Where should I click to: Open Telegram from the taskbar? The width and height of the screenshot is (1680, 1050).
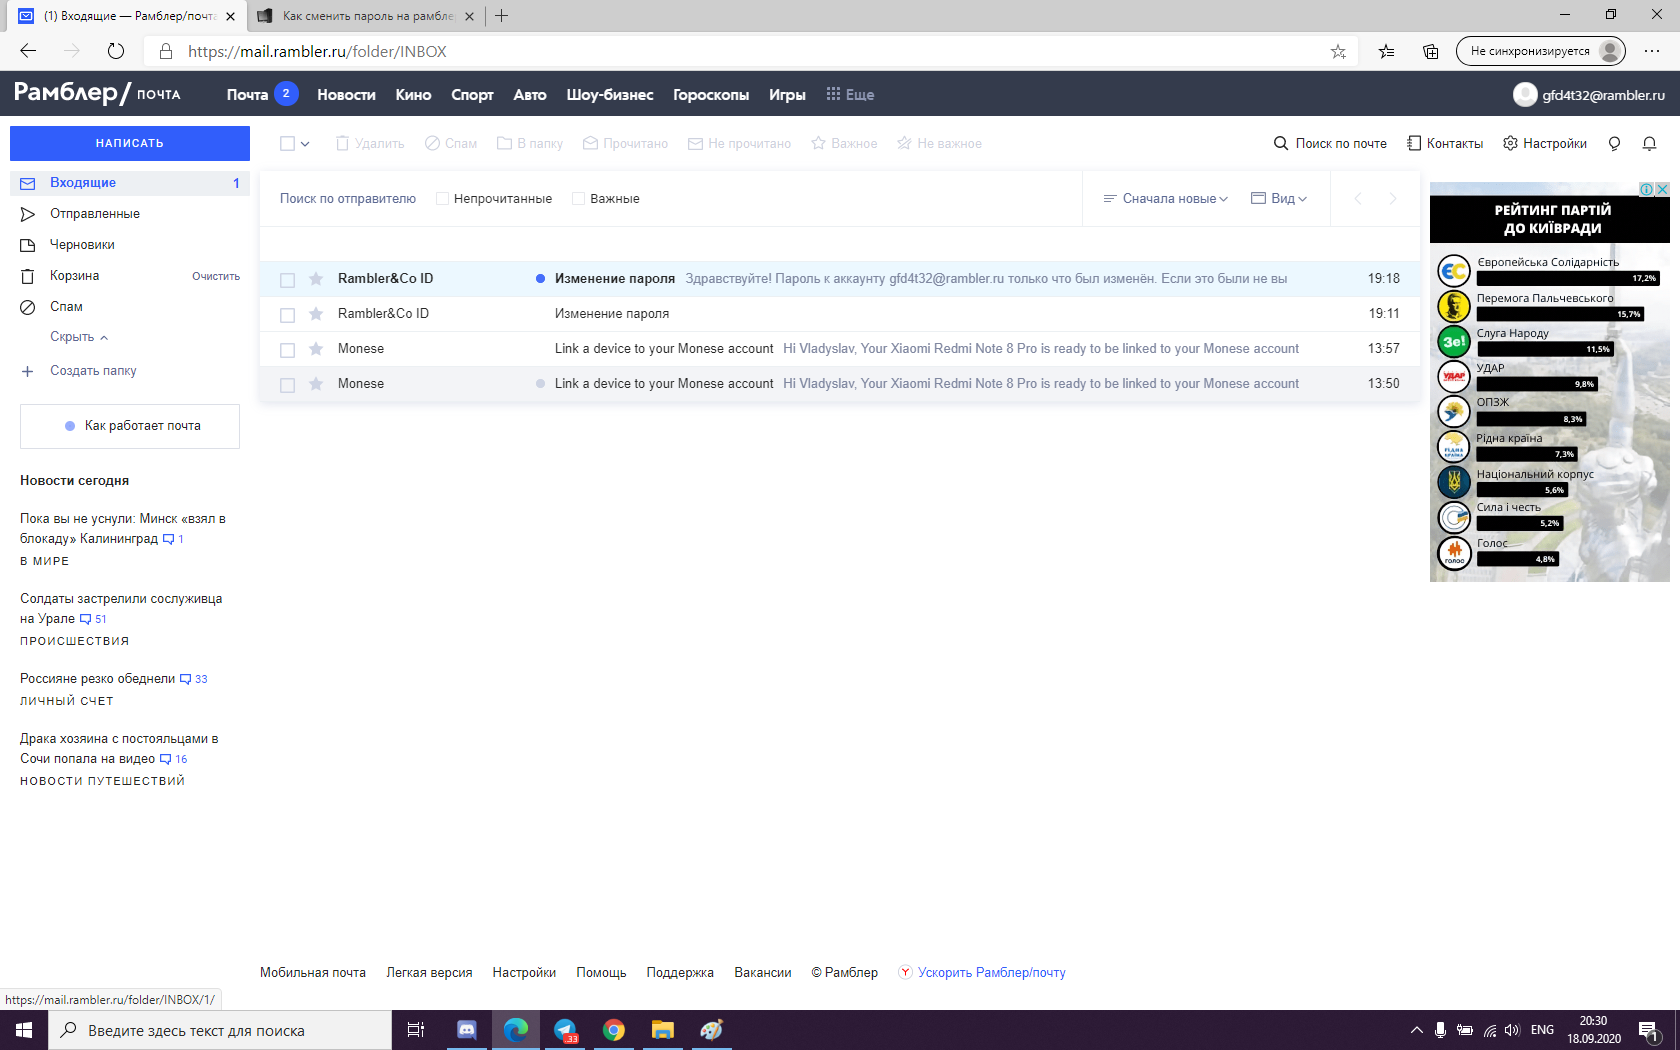(565, 1030)
